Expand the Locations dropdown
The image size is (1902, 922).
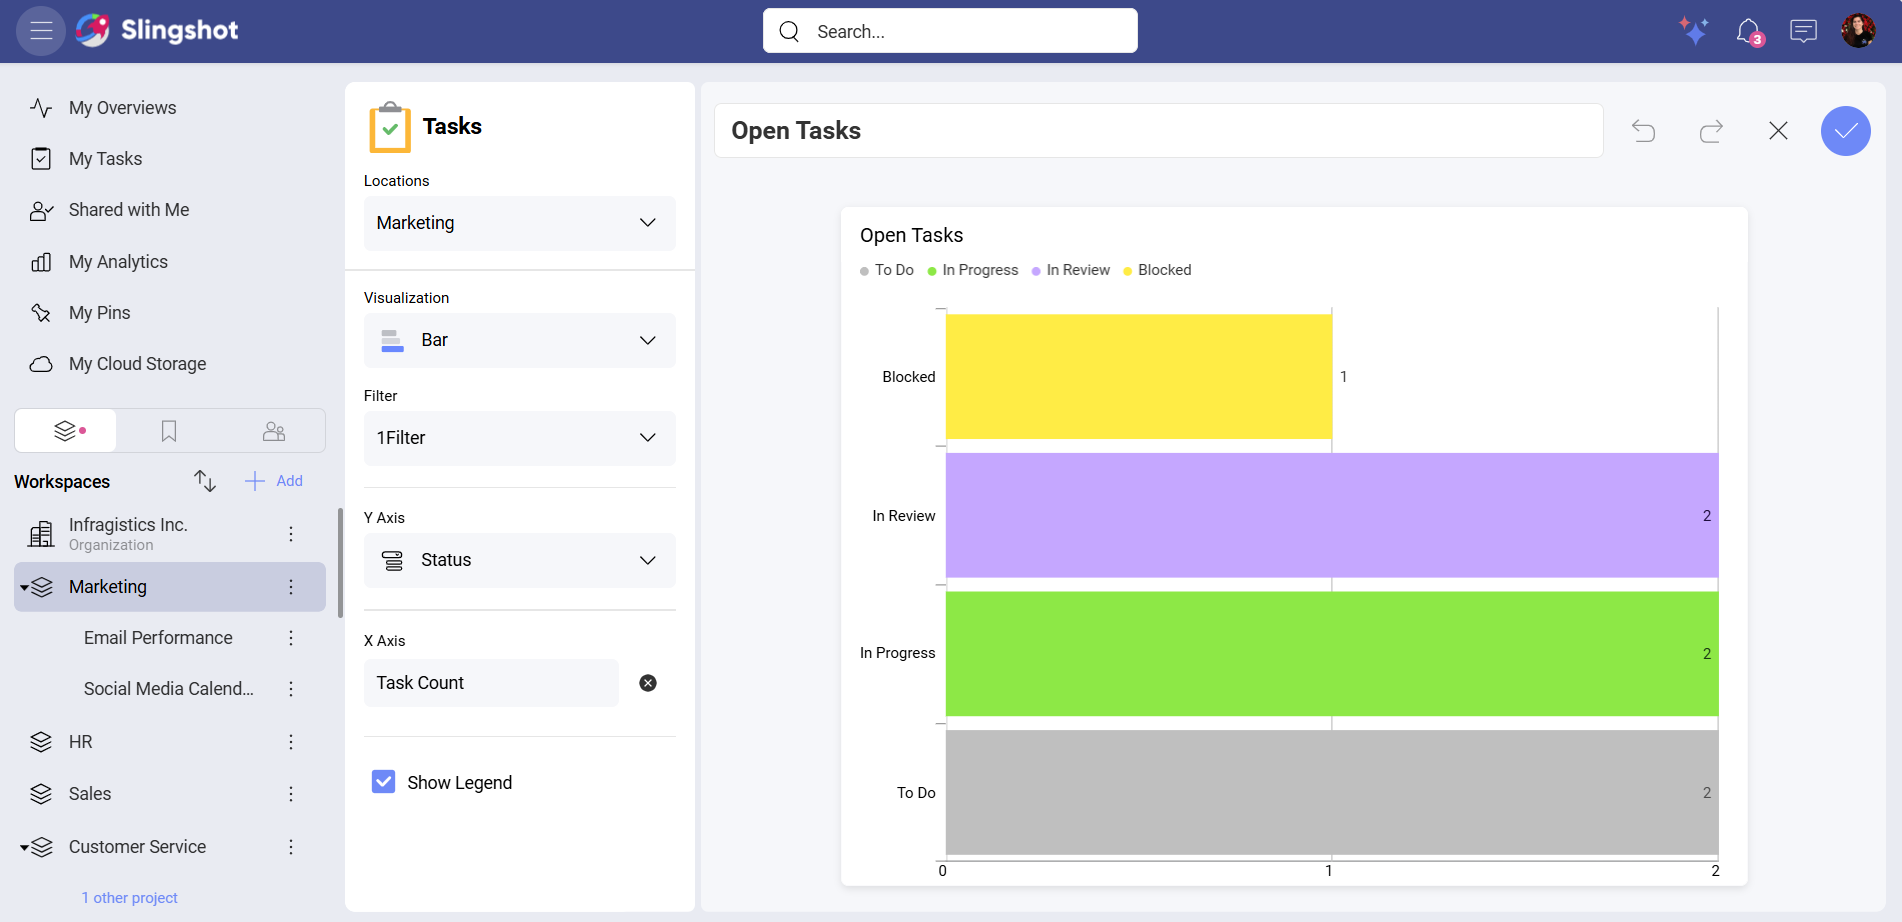(519, 223)
